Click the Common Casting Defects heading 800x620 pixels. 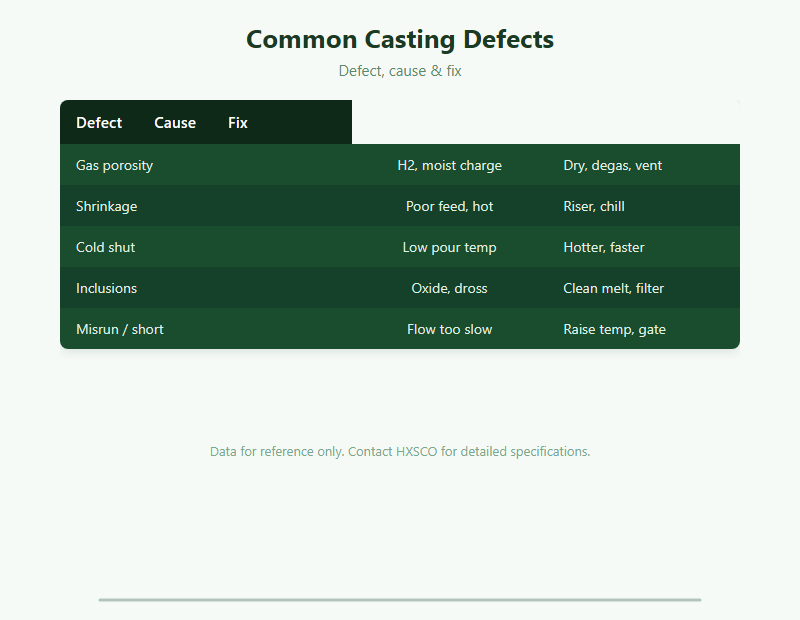tap(400, 39)
